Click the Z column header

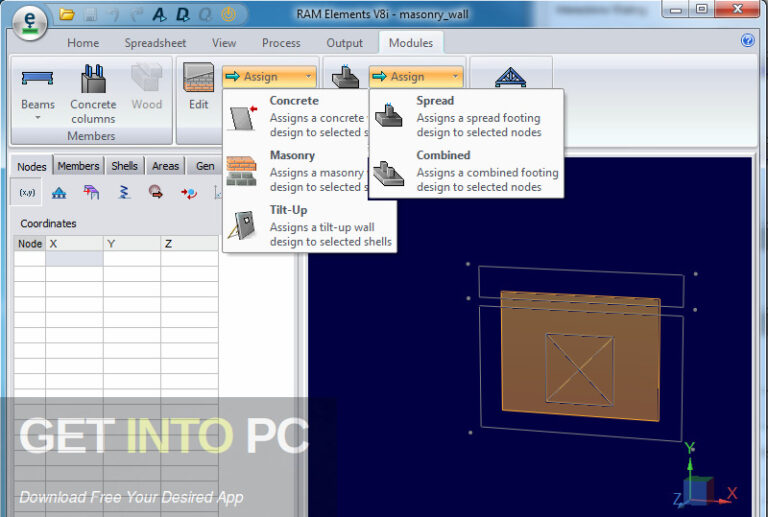coord(189,244)
